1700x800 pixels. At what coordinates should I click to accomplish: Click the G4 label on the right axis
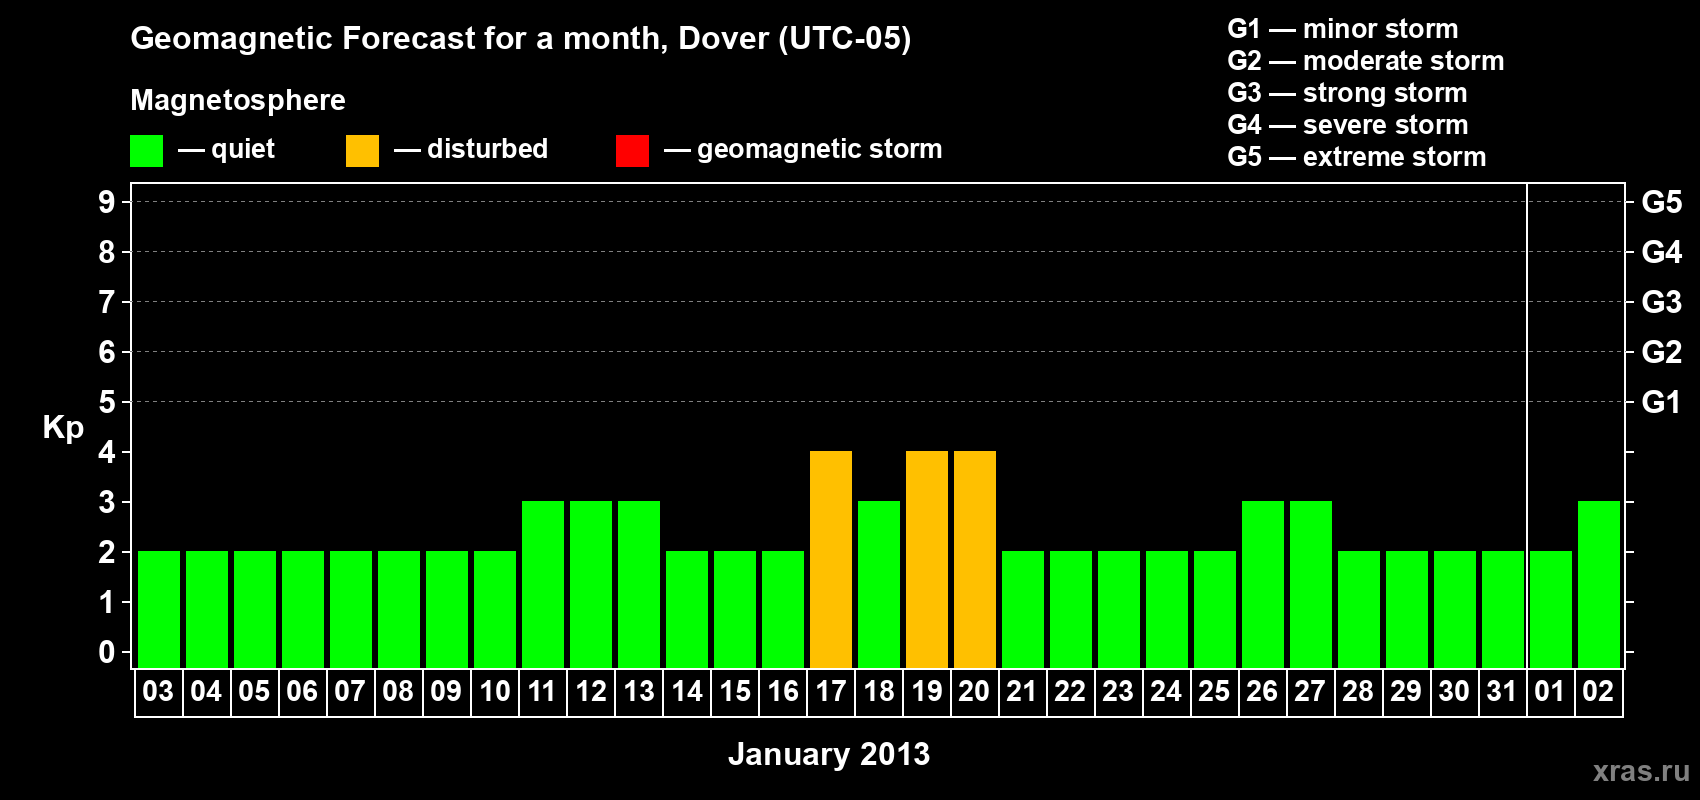click(x=1662, y=252)
